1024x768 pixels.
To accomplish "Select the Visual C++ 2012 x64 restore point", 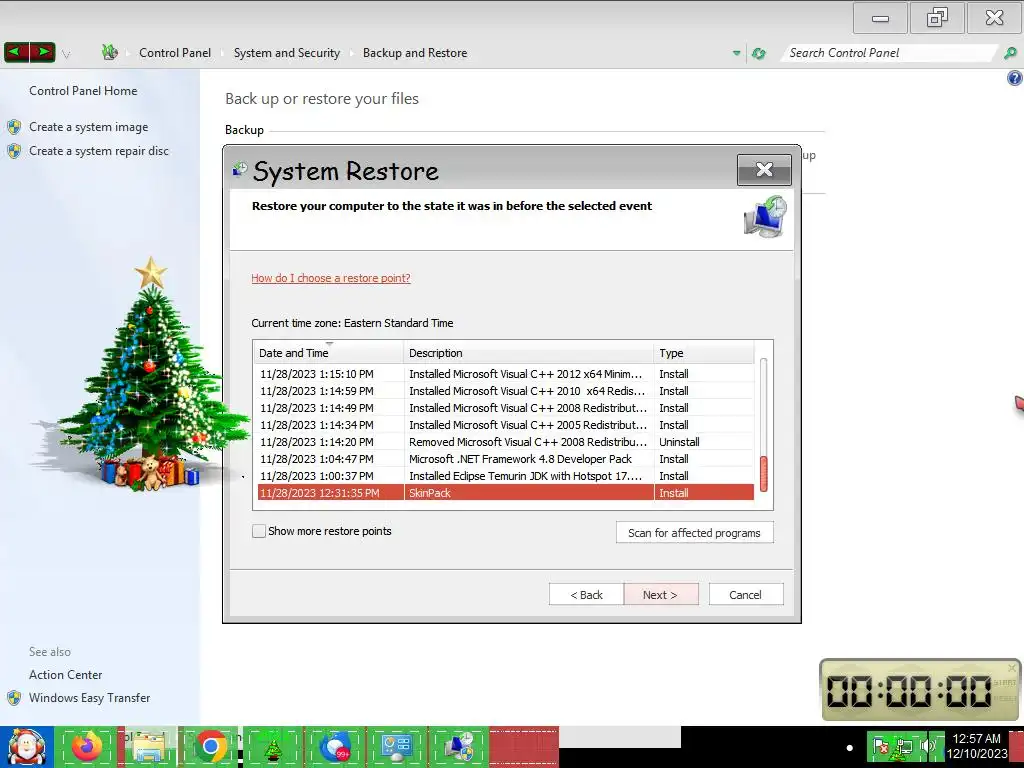I will pos(504,374).
